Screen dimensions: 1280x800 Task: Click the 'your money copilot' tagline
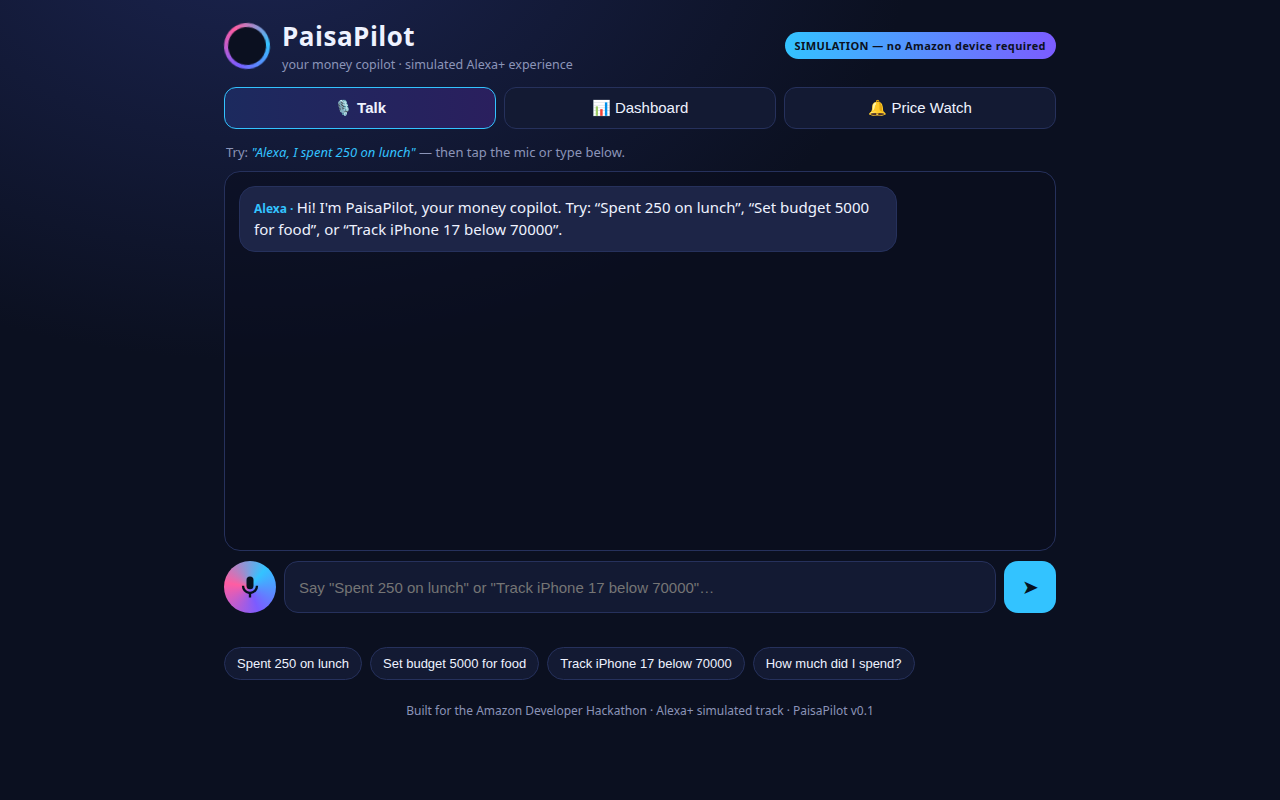click(427, 65)
